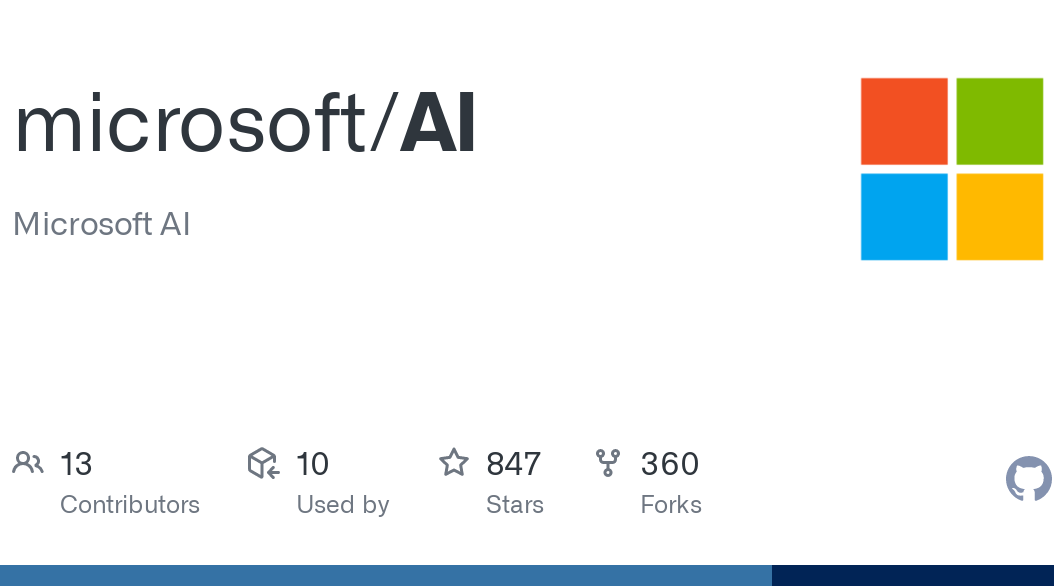Click the fork icon beside 360
Screen dimensions: 1054x586
point(608,463)
